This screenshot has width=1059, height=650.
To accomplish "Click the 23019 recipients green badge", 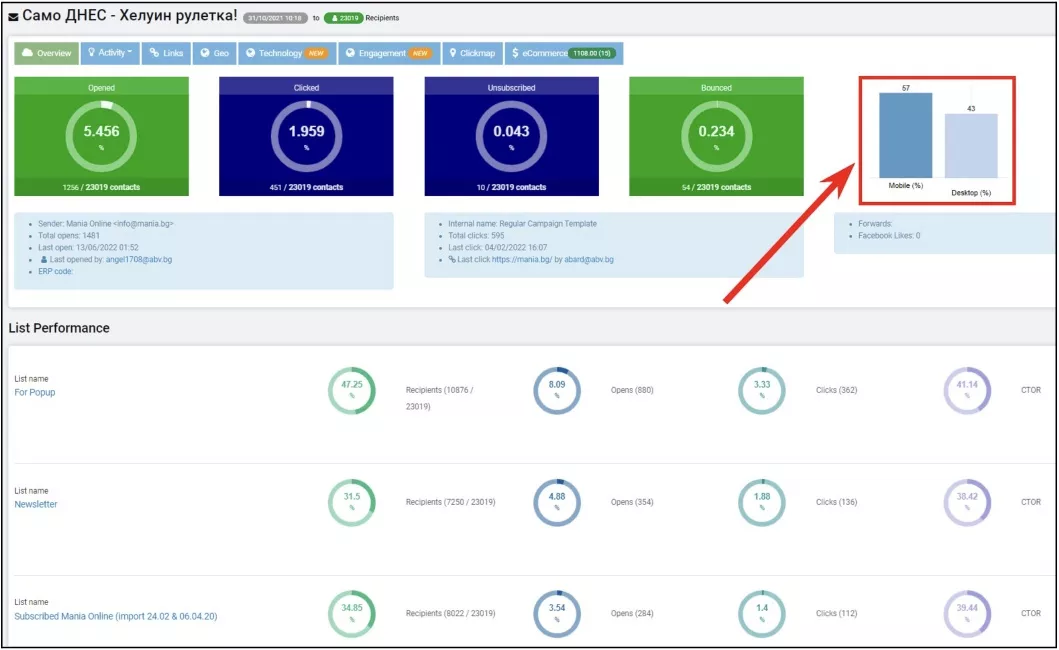I will pyautogui.click(x=343, y=18).
